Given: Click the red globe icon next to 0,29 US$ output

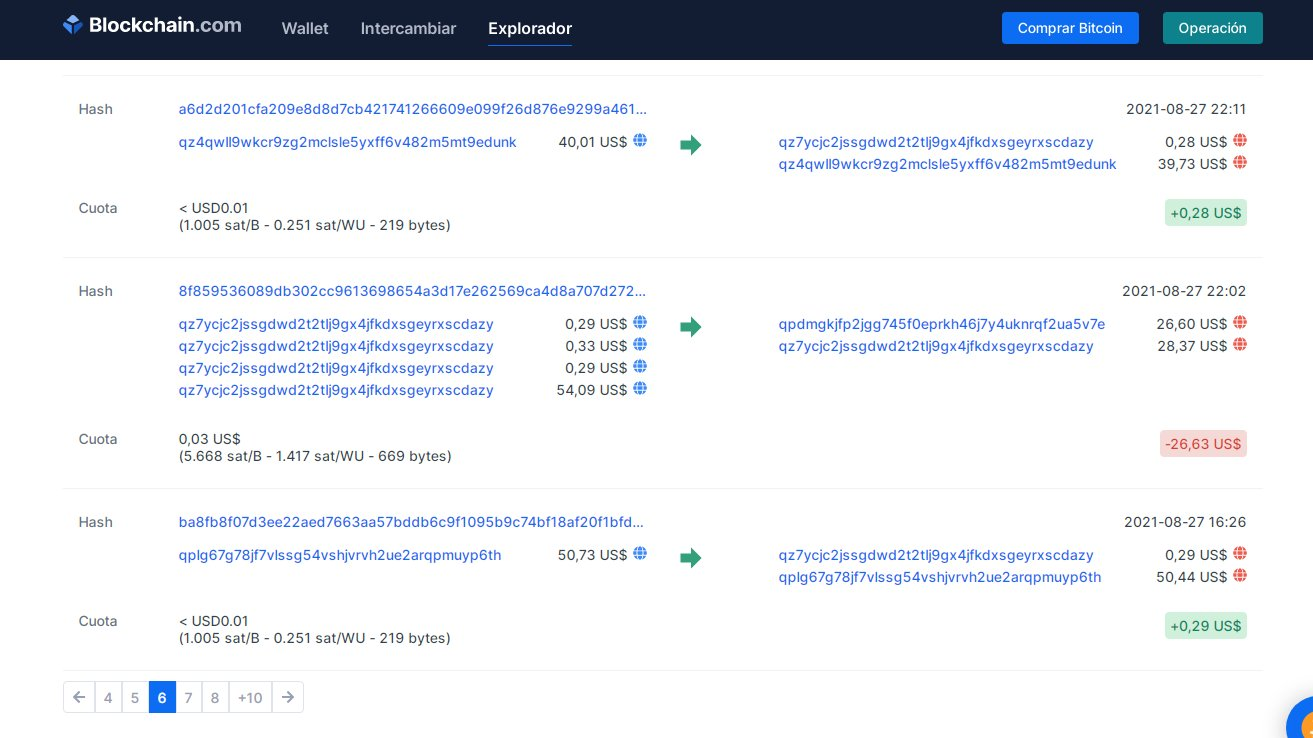Looking at the screenshot, I should [x=1240, y=554].
